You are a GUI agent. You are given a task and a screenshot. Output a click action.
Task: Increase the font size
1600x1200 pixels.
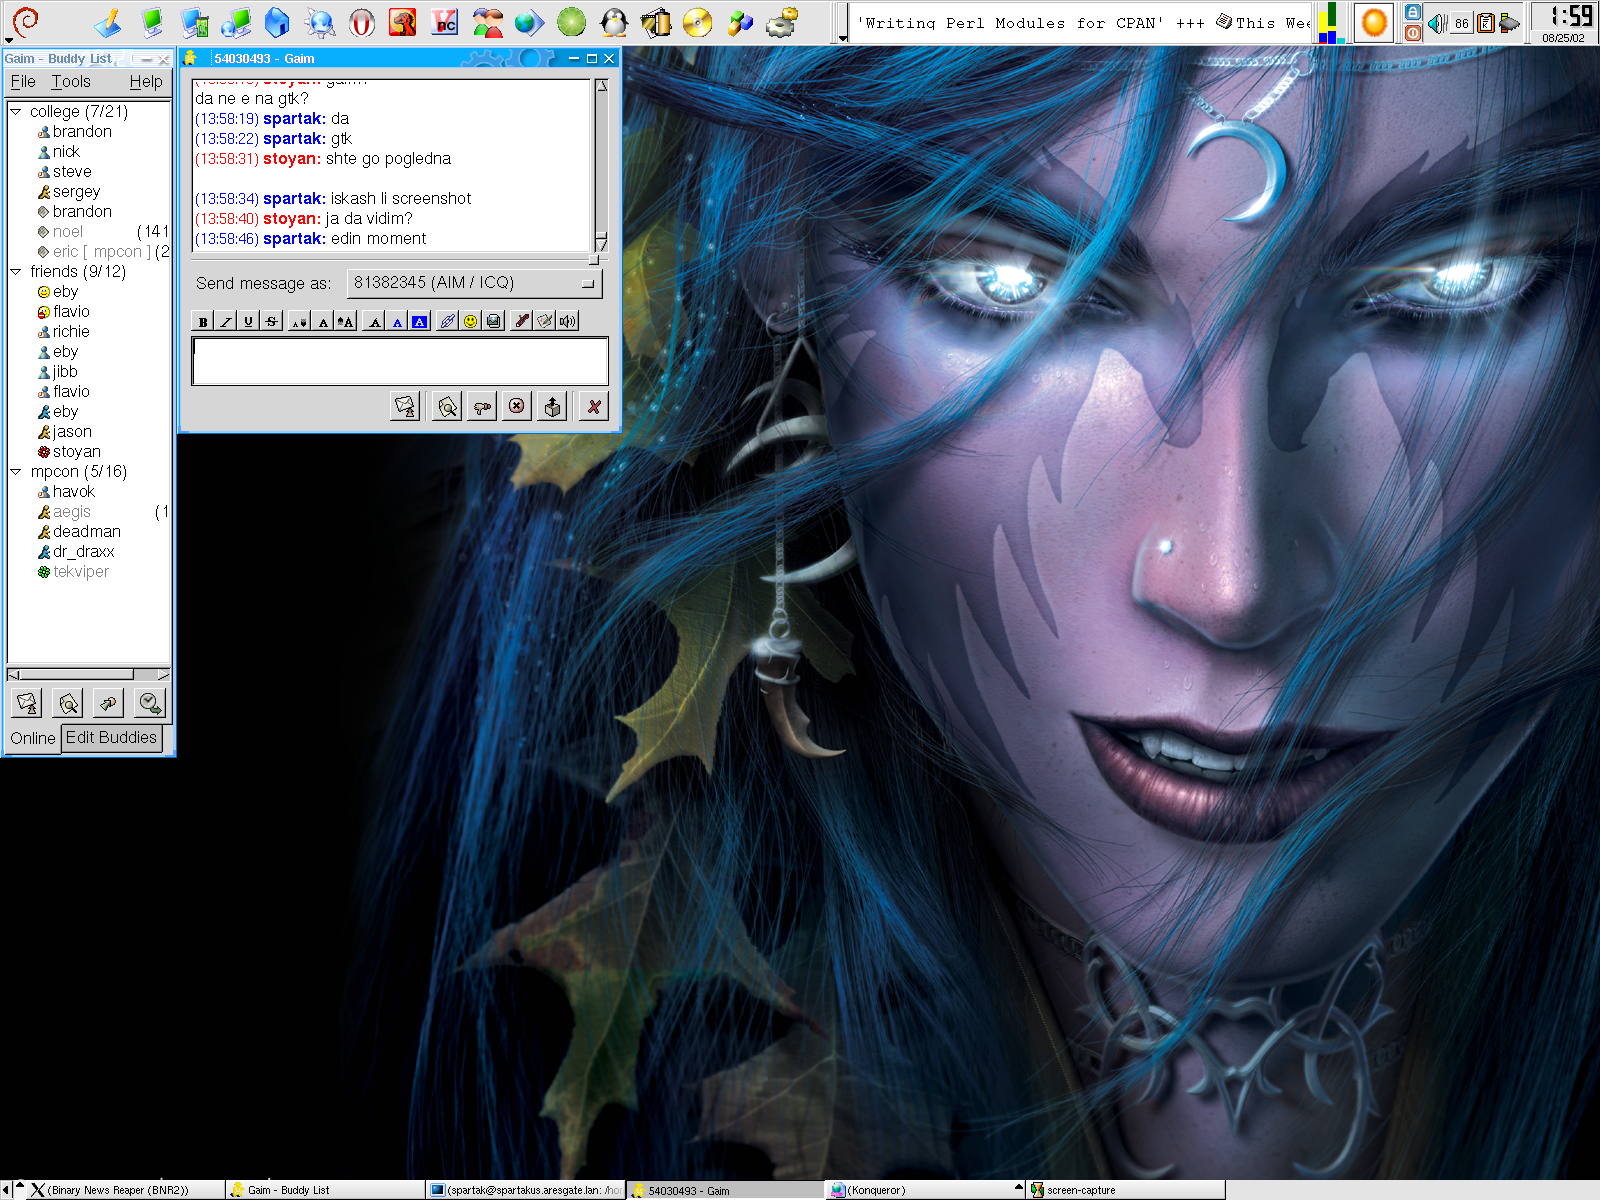[x=345, y=321]
